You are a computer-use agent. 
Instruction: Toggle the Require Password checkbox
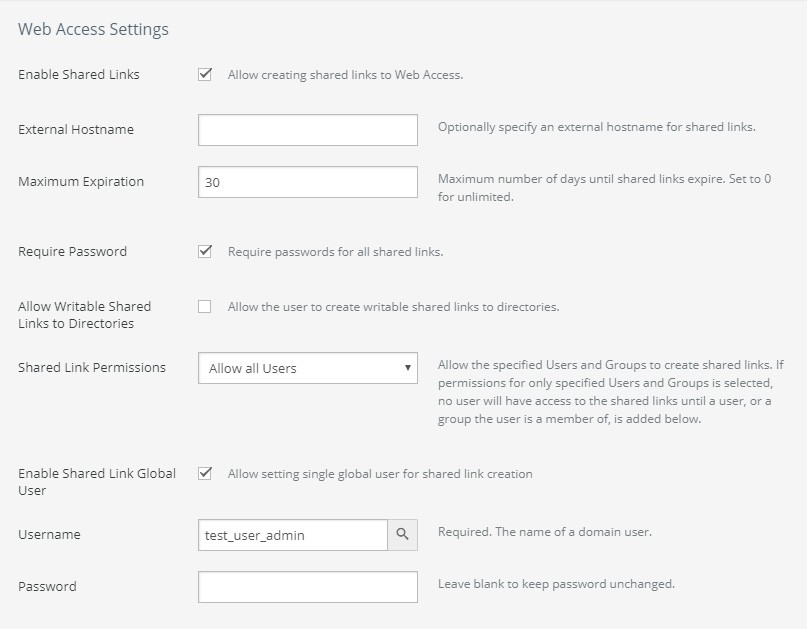(x=205, y=251)
